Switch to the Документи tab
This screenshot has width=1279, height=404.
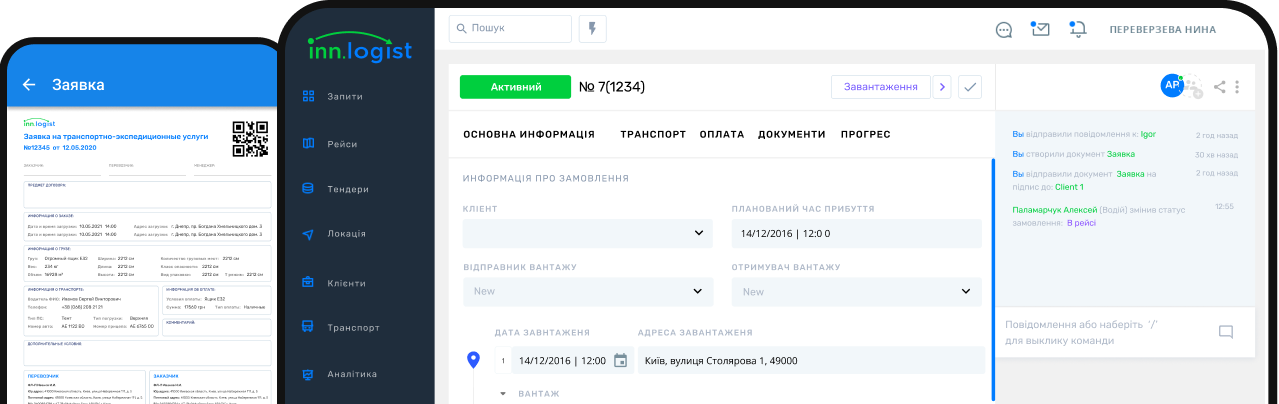791,134
